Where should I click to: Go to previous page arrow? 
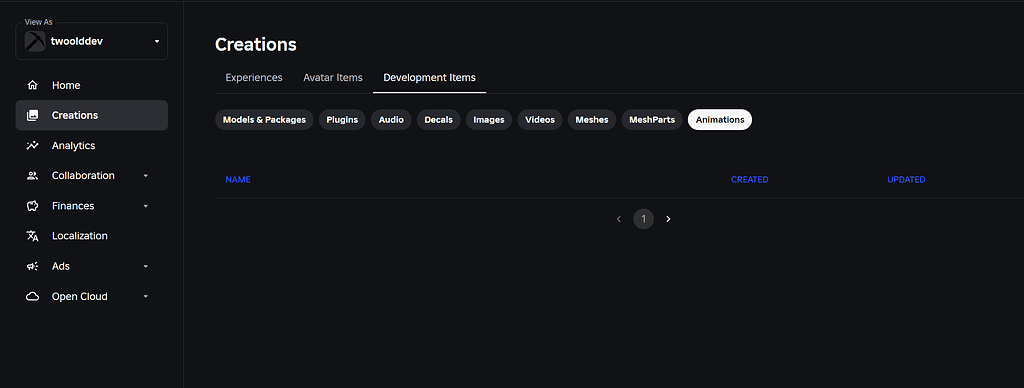(x=619, y=219)
